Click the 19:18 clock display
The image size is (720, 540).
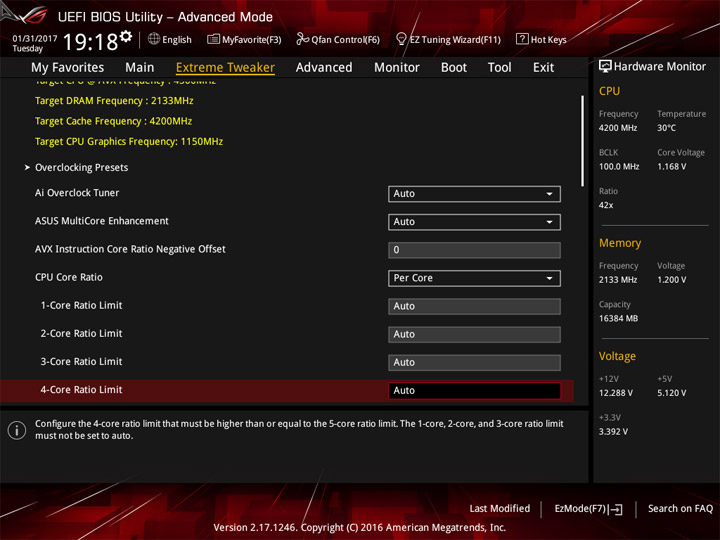[x=90, y=42]
